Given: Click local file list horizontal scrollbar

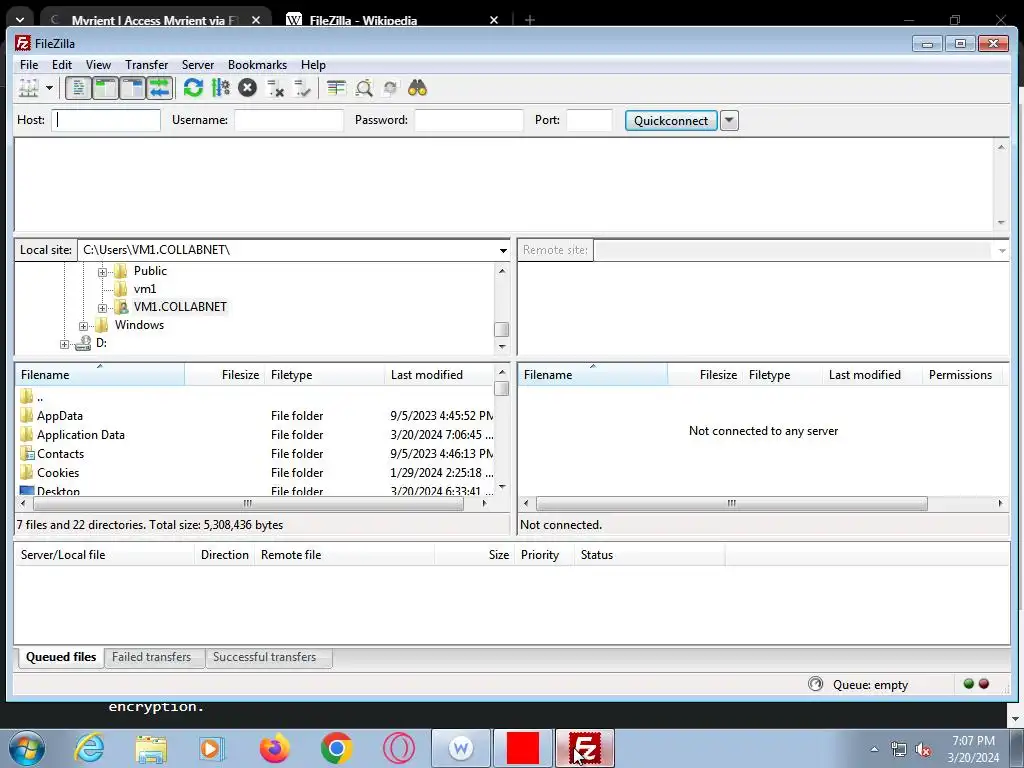Looking at the screenshot, I should tap(248, 504).
